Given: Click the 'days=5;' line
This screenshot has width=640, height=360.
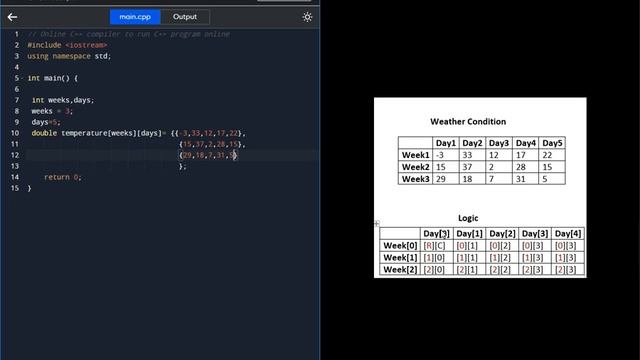Looking at the screenshot, I should coord(46,122).
